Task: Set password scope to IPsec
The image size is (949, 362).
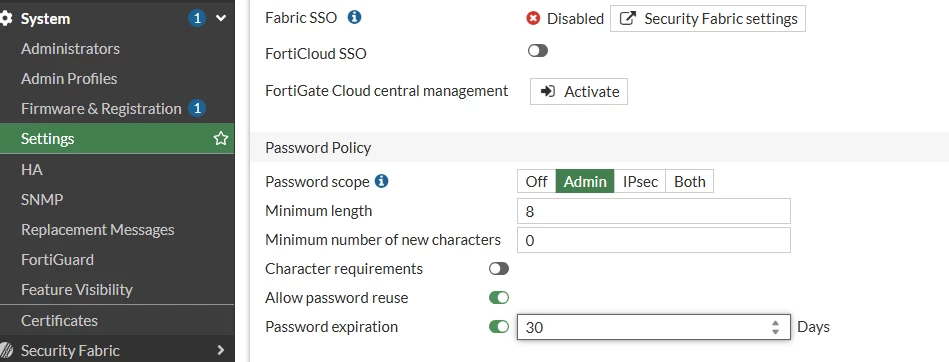Action: (640, 182)
